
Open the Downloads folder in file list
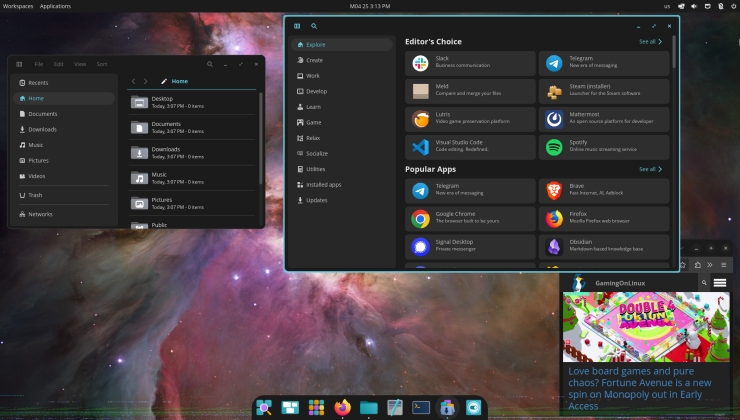point(167,151)
